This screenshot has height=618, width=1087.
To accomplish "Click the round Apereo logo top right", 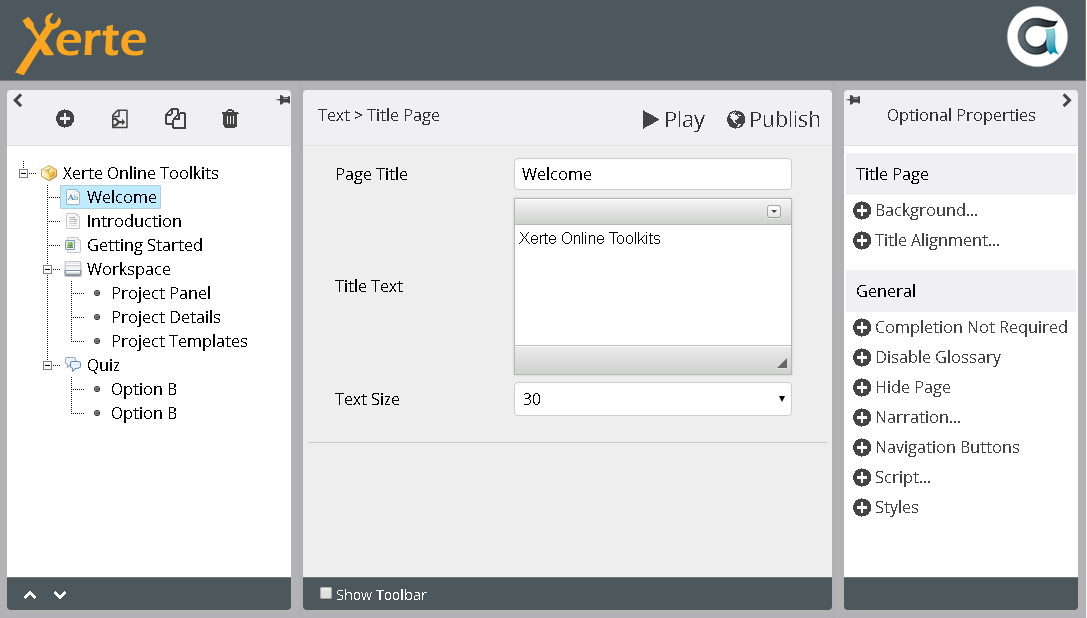I will click(1037, 37).
